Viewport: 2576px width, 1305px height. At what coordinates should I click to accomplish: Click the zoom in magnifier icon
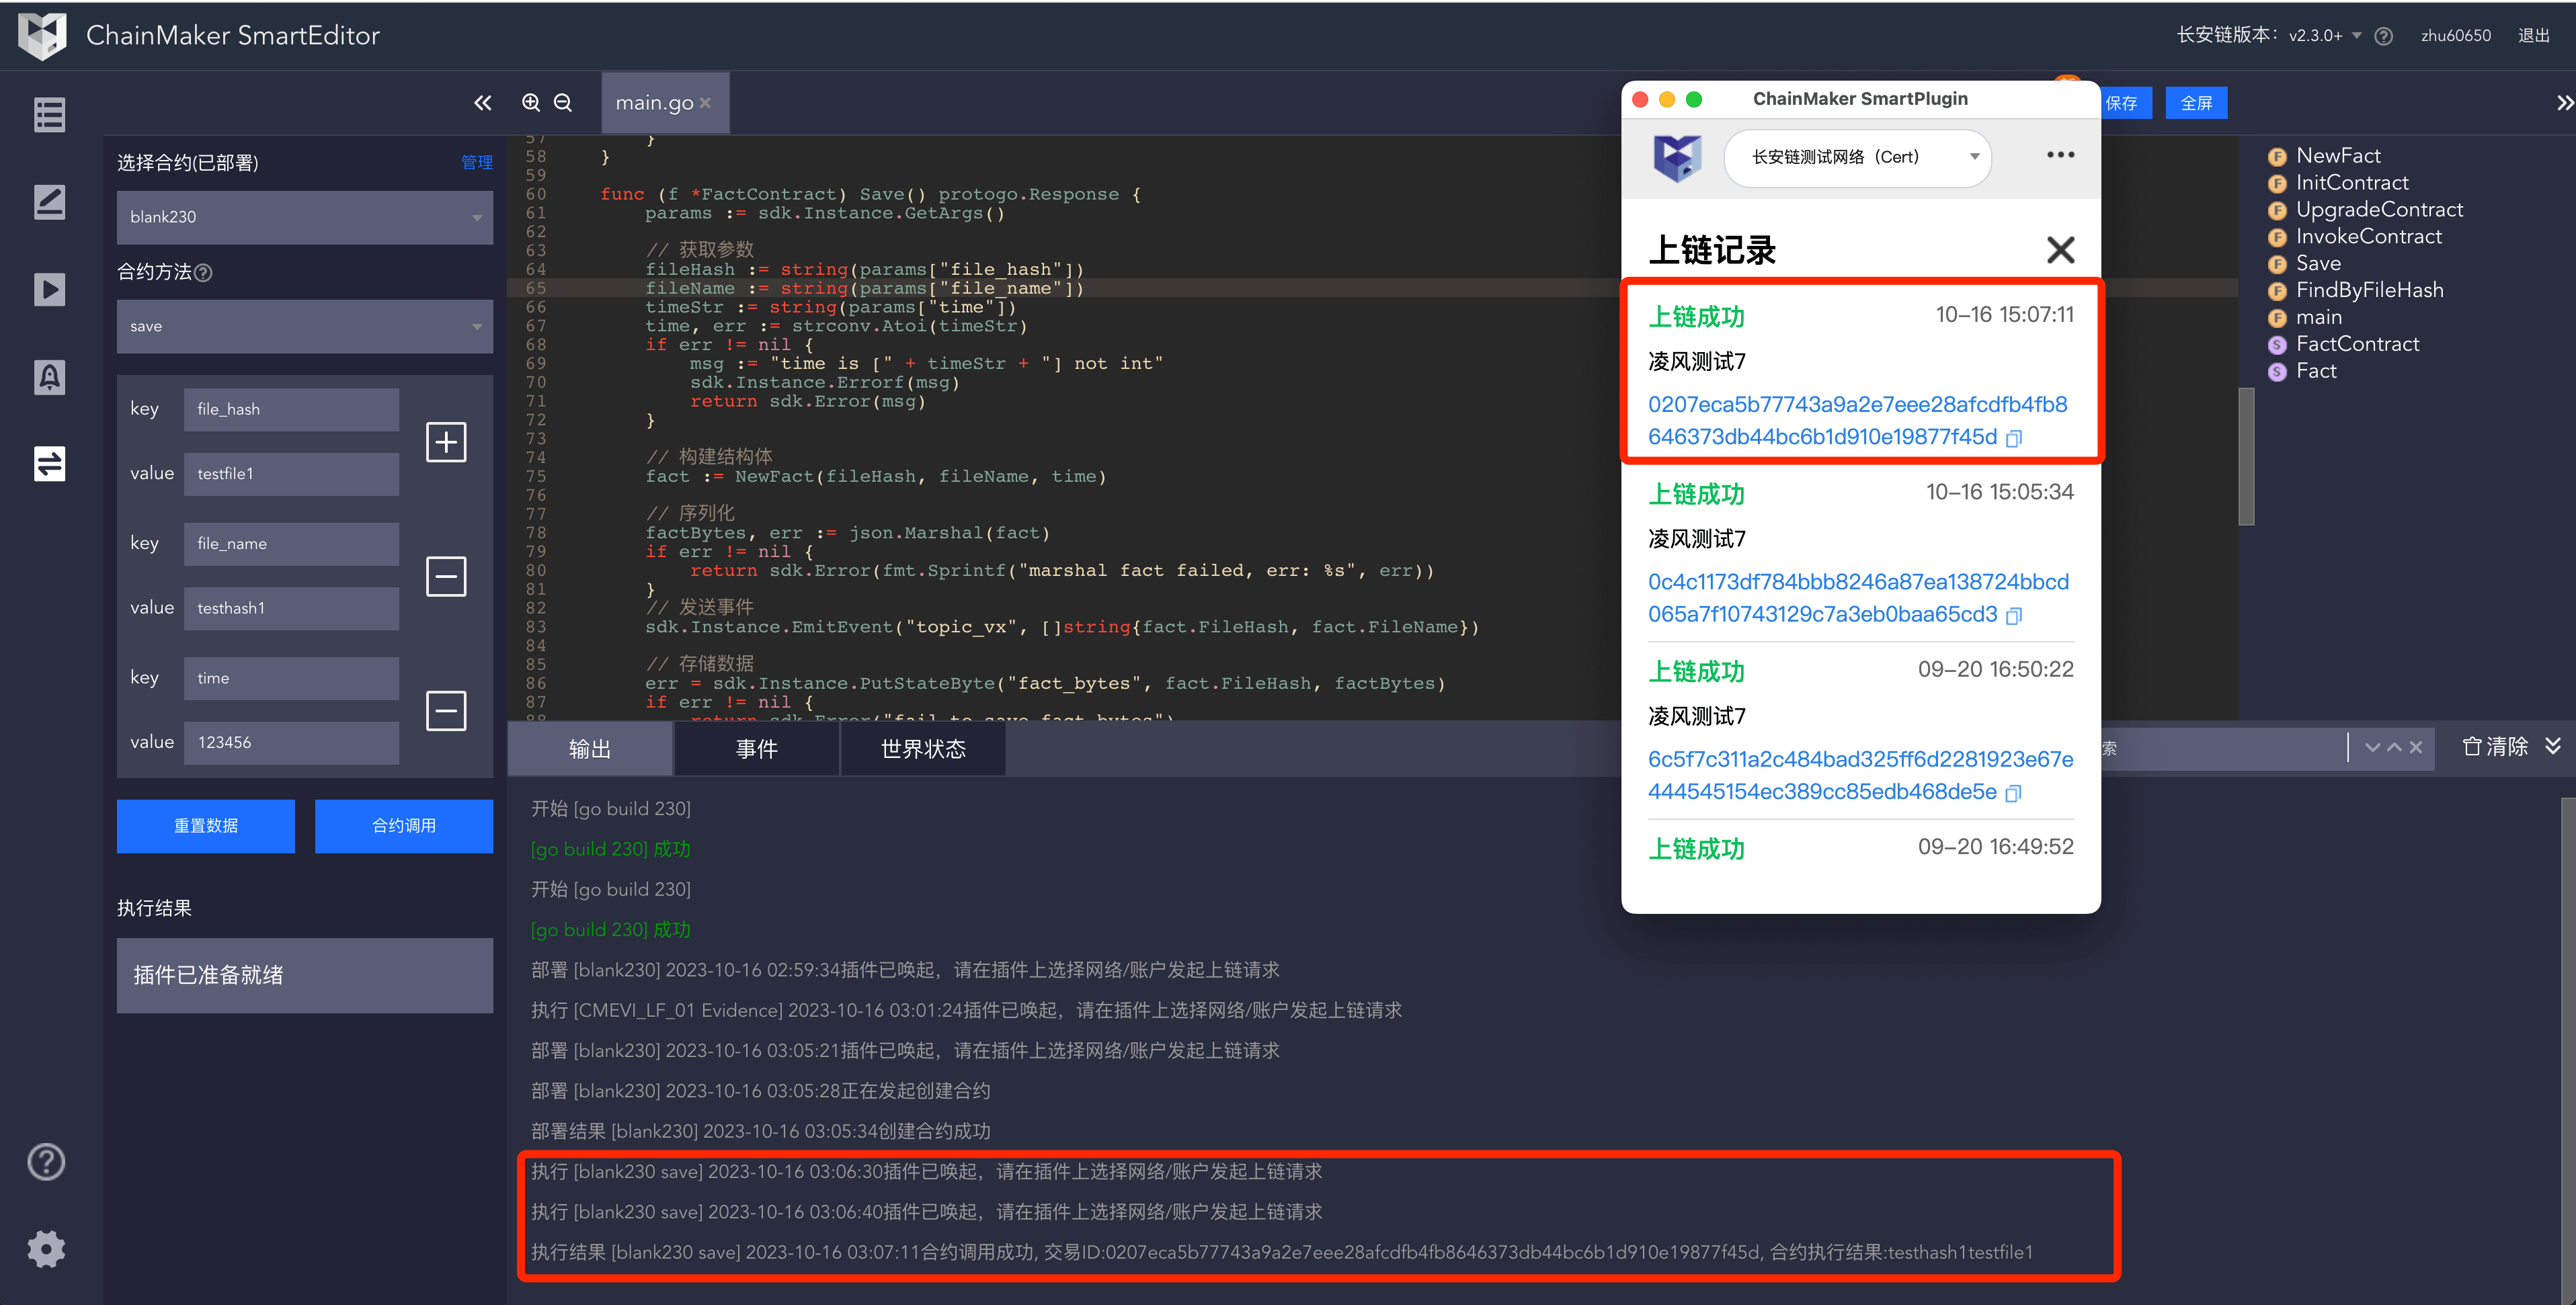click(531, 103)
